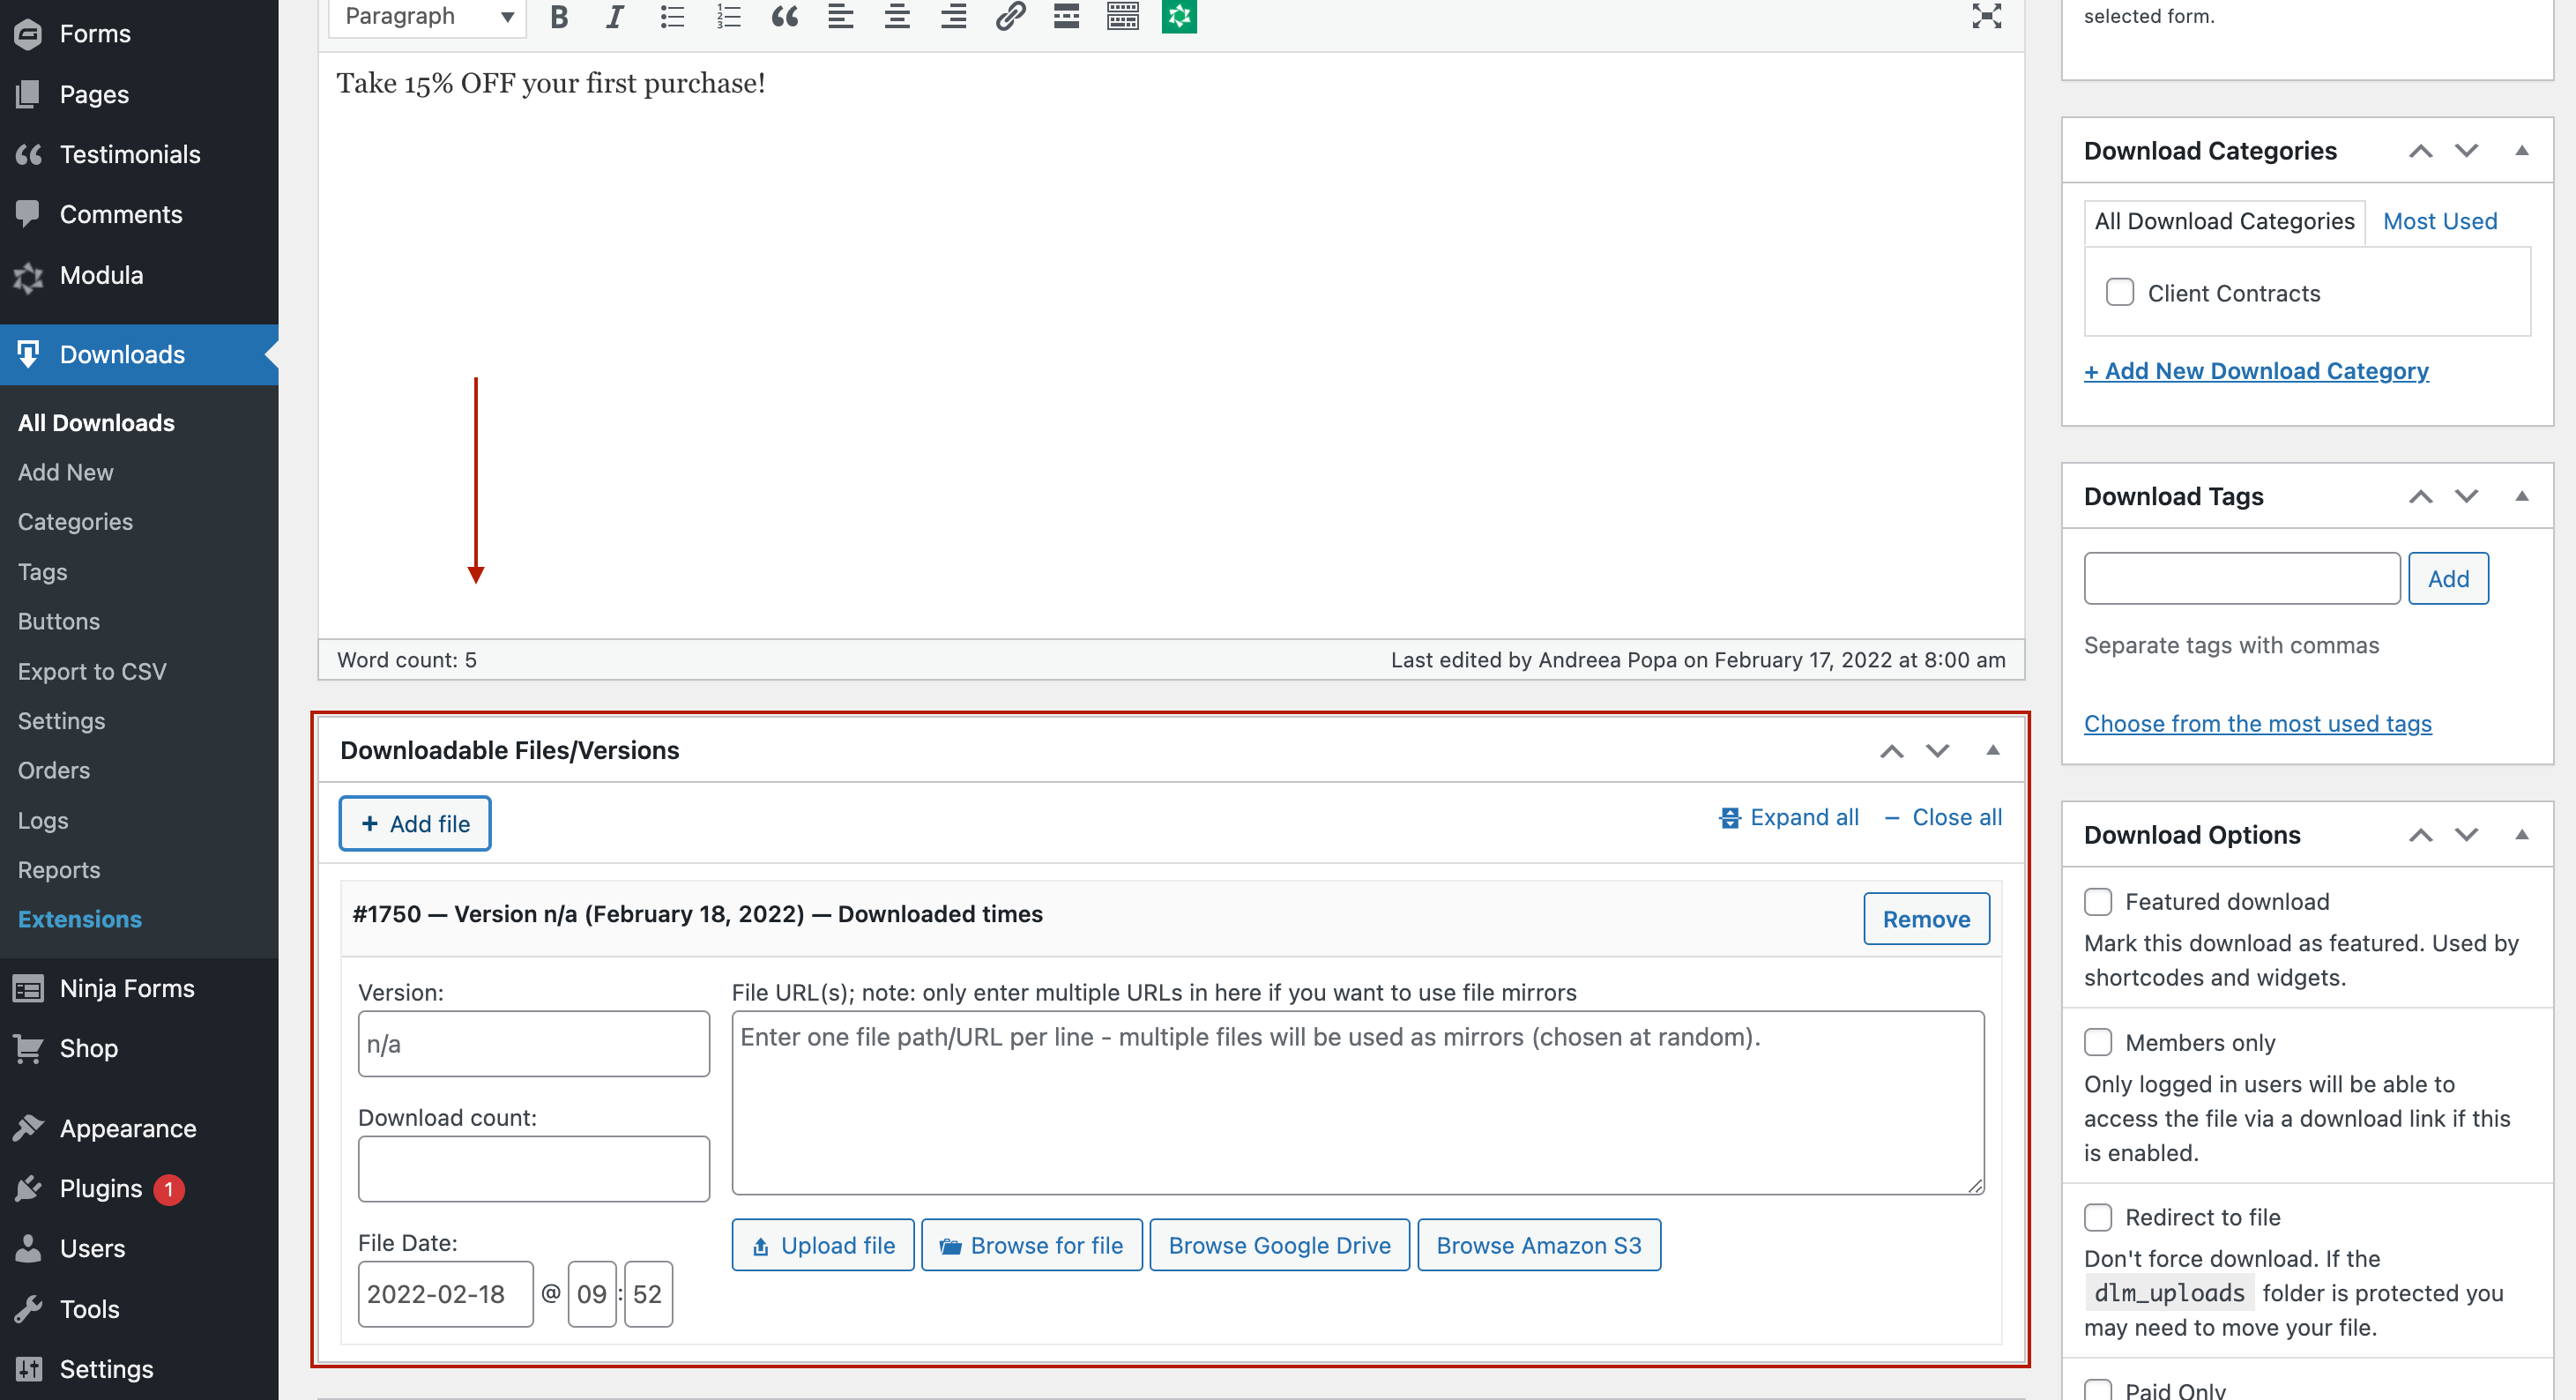Click Choose from the most used tags
Viewport: 2576px width, 1400px height.
[x=2257, y=720]
